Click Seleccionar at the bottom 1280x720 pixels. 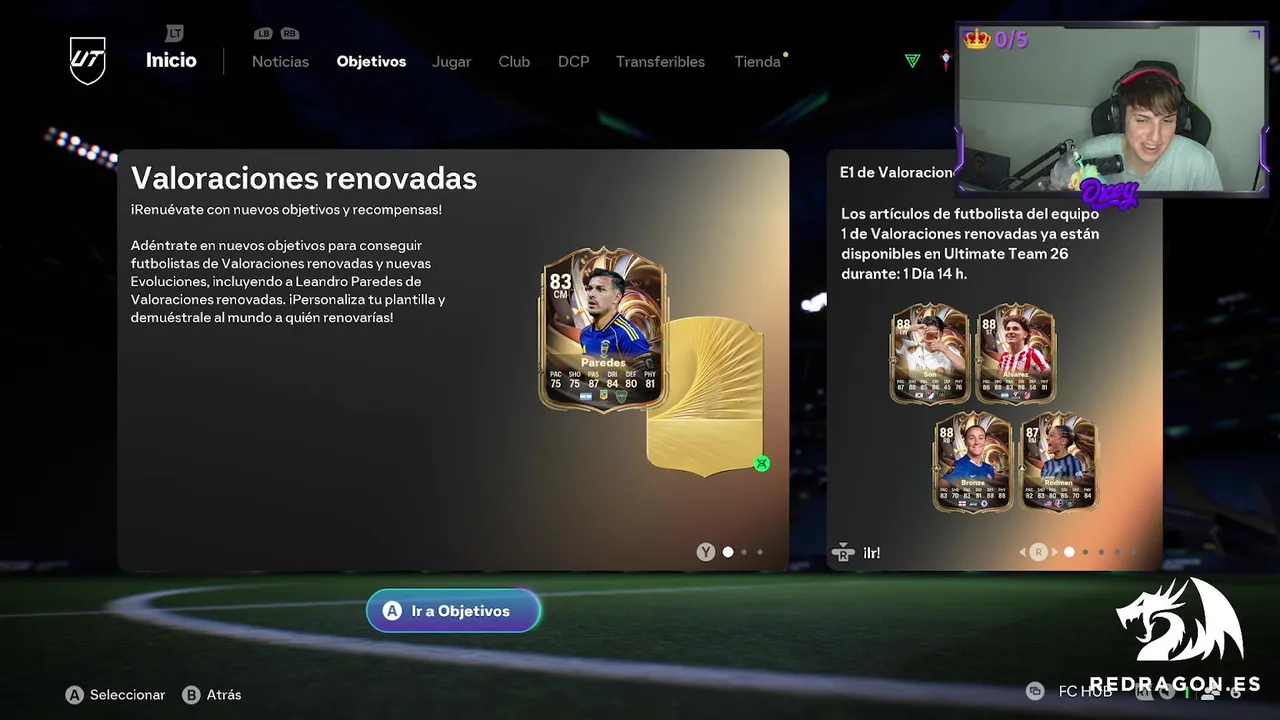tap(127, 695)
